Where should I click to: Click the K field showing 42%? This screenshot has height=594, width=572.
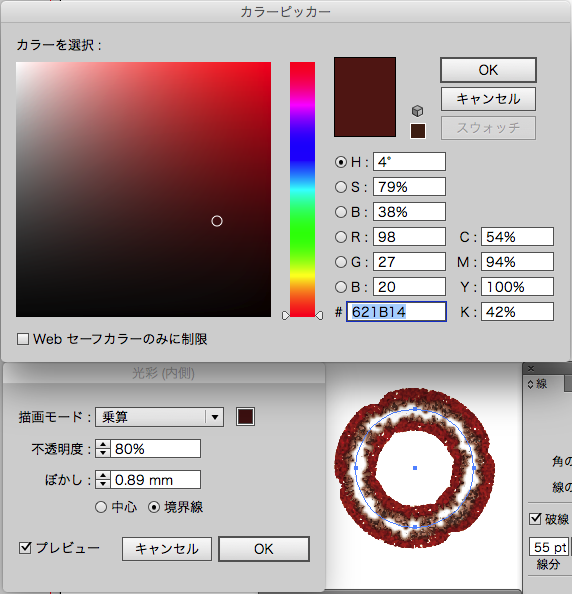coord(517,312)
